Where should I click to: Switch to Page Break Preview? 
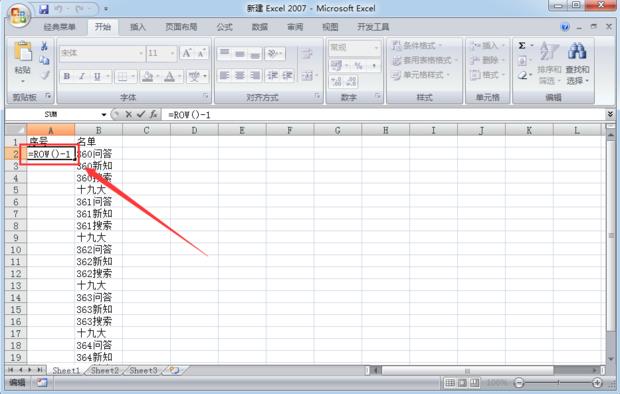point(475,383)
